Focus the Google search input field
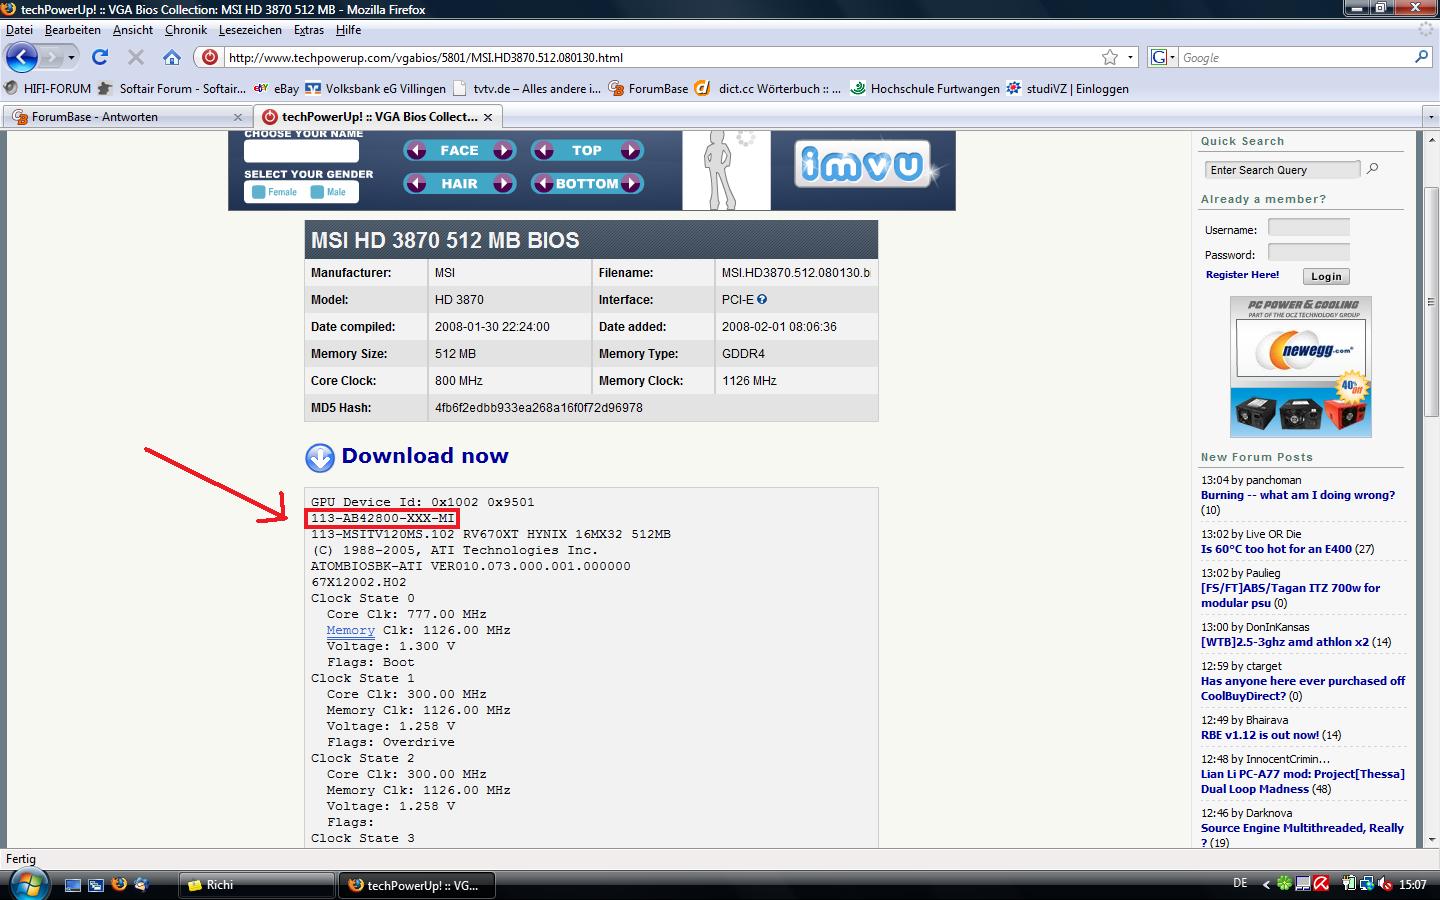Image resolution: width=1440 pixels, height=900 pixels. (x=1295, y=57)
